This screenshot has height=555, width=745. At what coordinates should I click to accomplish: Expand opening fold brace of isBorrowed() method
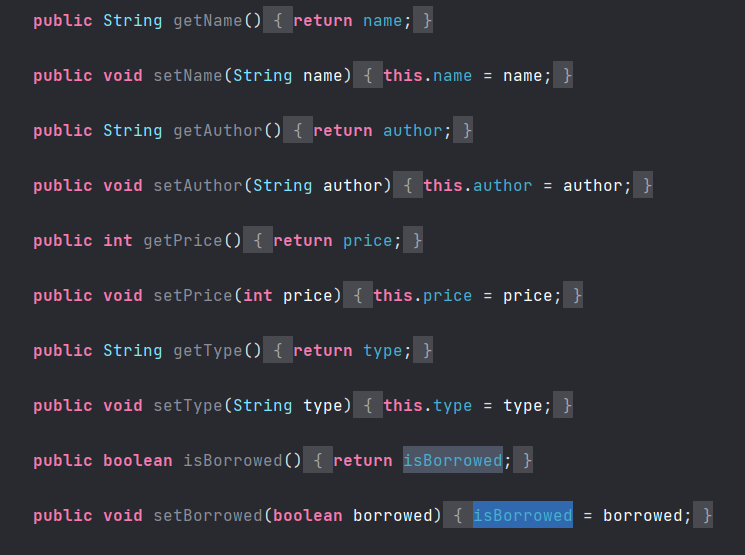click(x=318, y=460)
